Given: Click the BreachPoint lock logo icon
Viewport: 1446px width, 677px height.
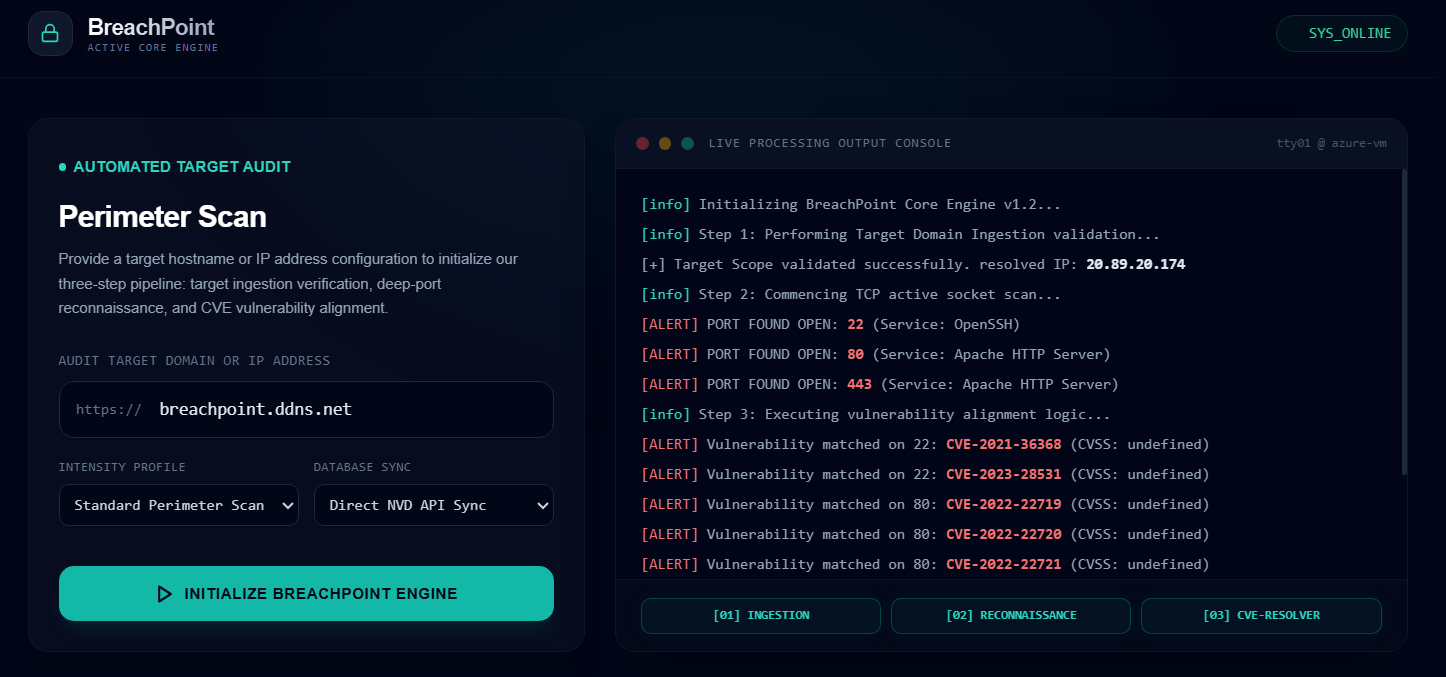Looking at the screenshot, I should (x=50, y=34).
